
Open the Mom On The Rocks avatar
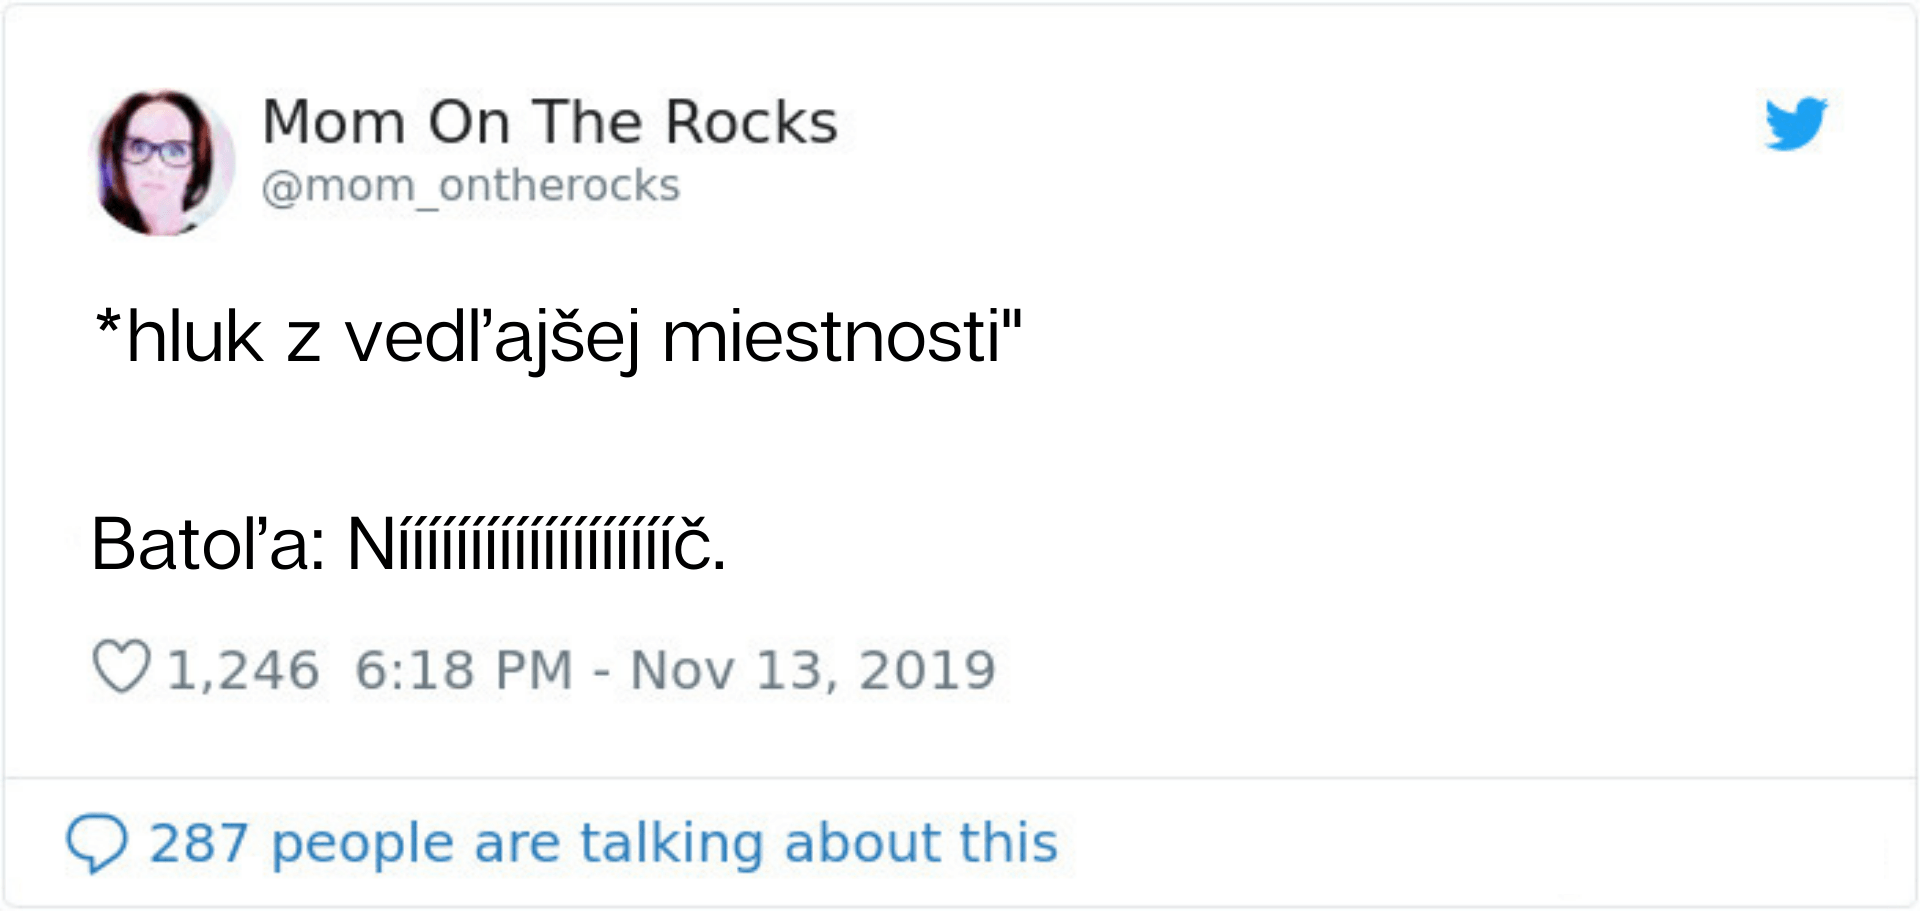click(162, 163)
